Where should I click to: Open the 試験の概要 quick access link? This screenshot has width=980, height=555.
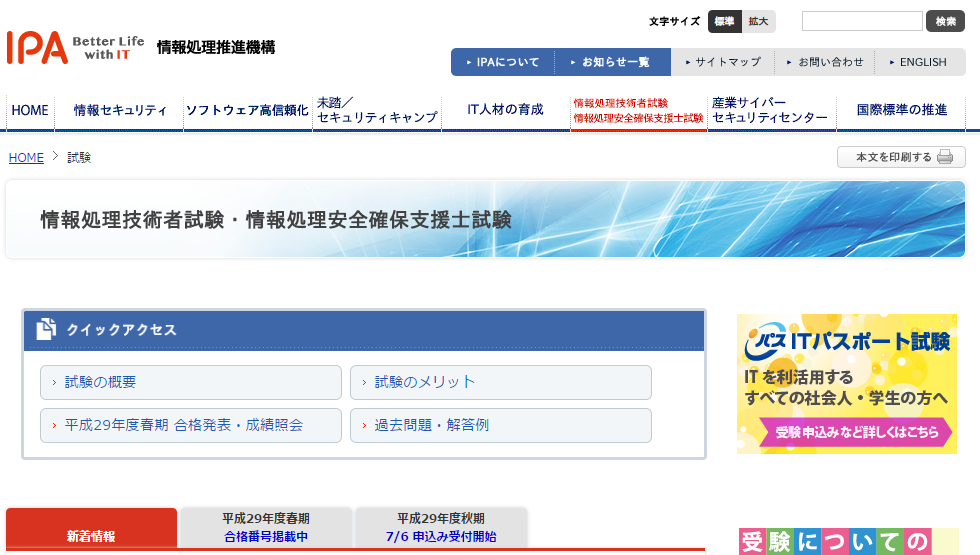(191, 382)
